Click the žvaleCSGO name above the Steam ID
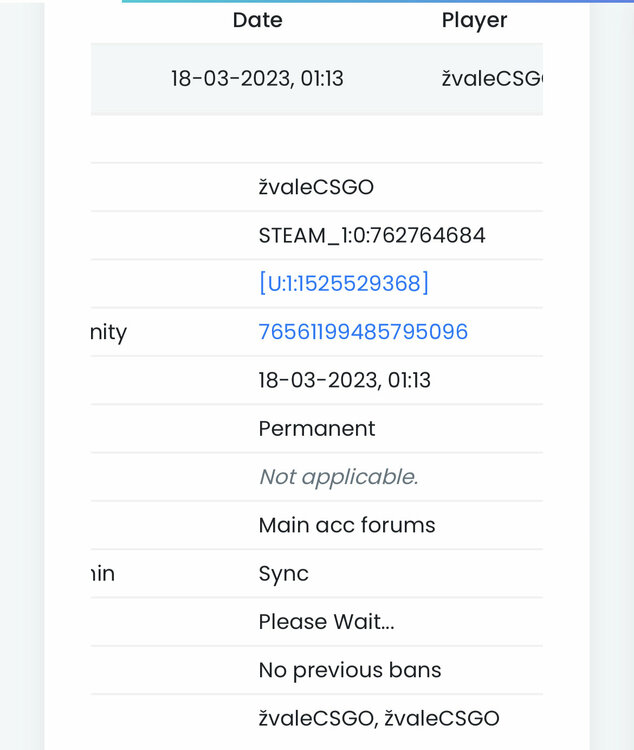Image resolution: width=634 pixels, height=750 pixels. coord(316,187)
